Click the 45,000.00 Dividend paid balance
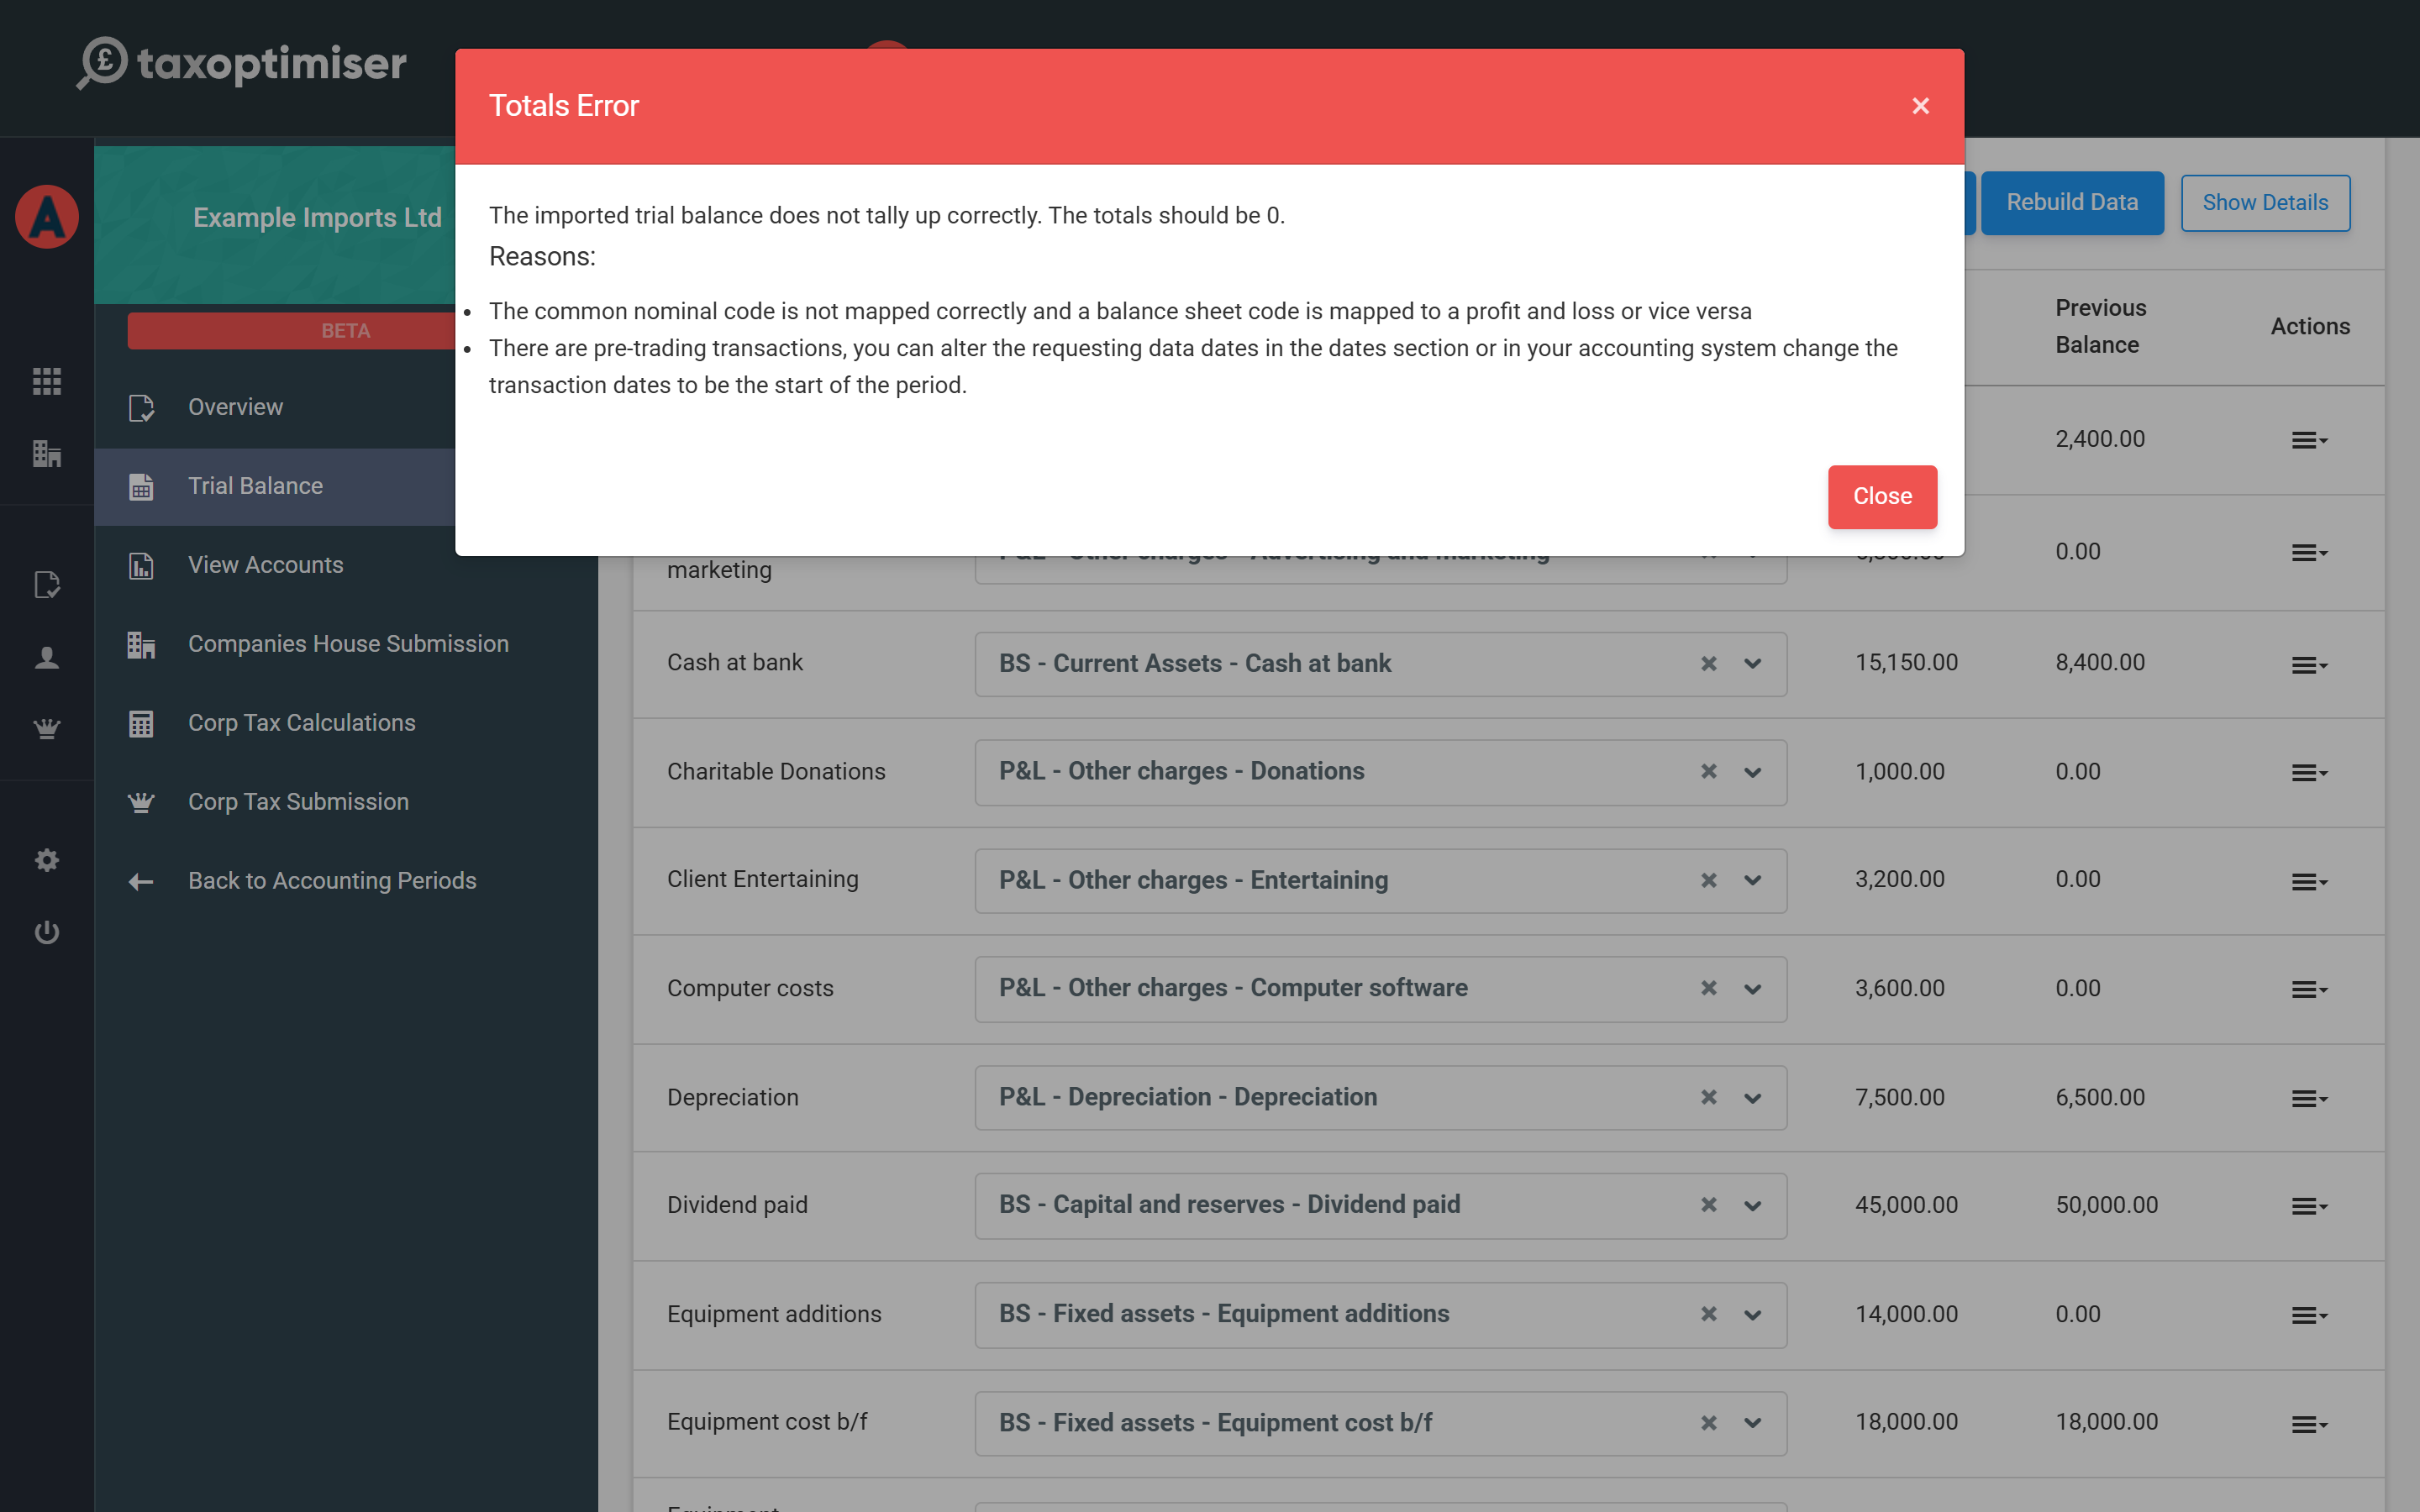Image resolution: width=2420 pixels, height=1512 pixels. (x=1906, y=1205)
